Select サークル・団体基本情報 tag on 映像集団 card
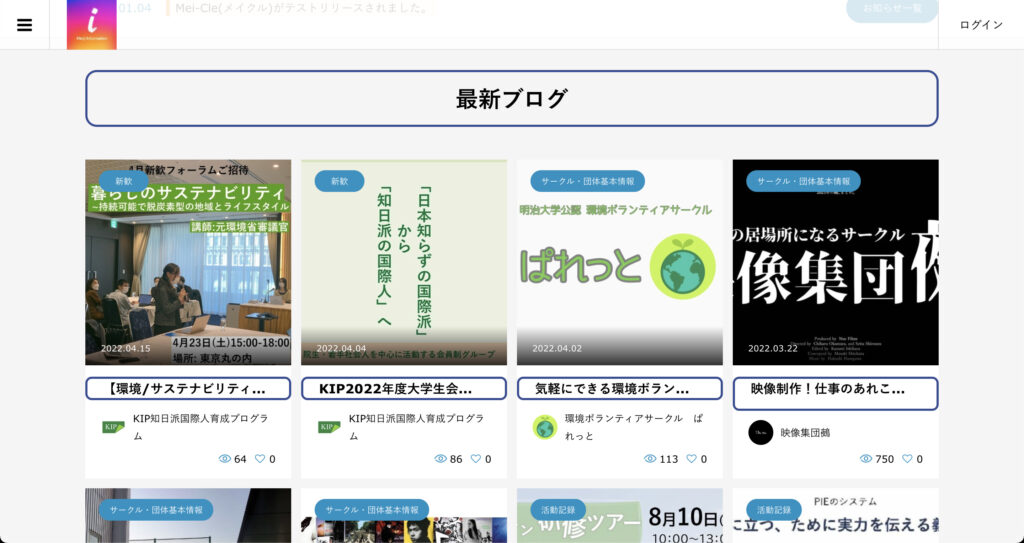The width and height of the screenshot is (1024, 543). click(x=803, y=181)
